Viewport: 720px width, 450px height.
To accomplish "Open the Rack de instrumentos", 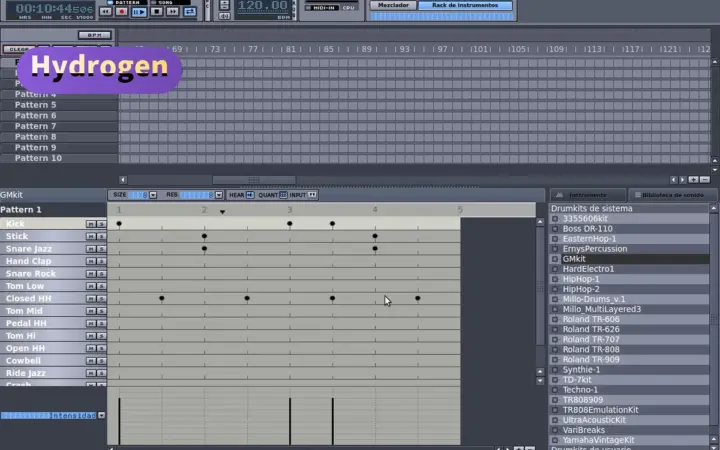I will point(465,5).
